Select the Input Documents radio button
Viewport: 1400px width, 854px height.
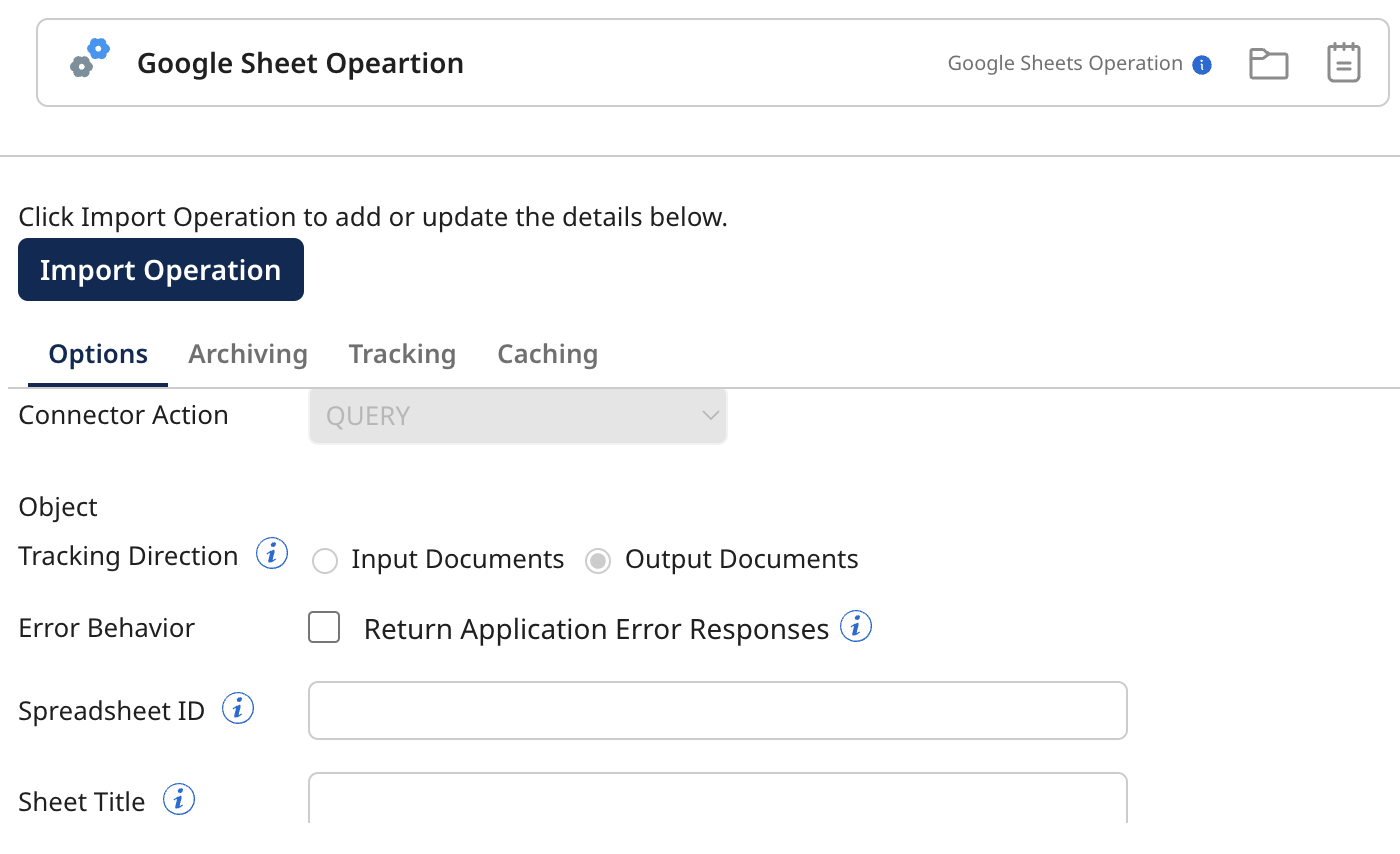click(324, 561)
